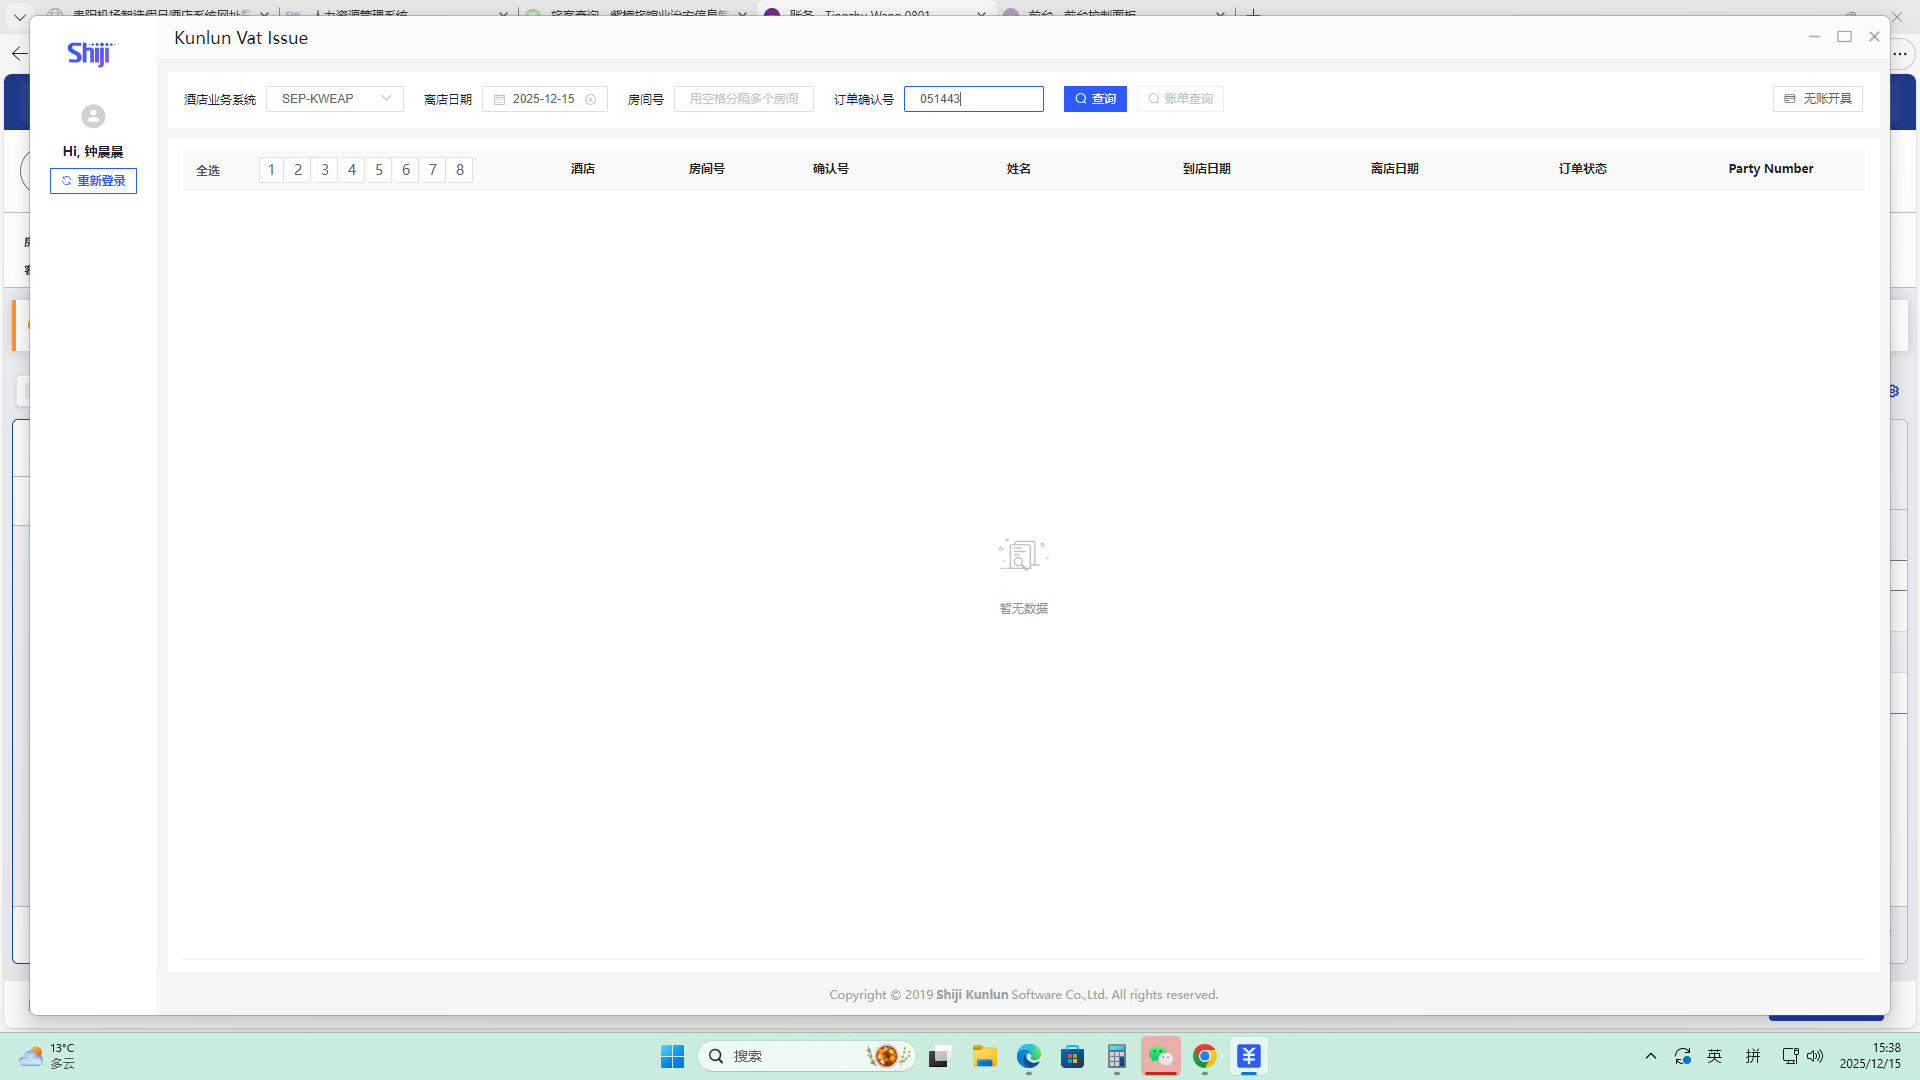The image size is (1920, 1080).
Task: Click the 房间号 room number input
Action: 743,99
